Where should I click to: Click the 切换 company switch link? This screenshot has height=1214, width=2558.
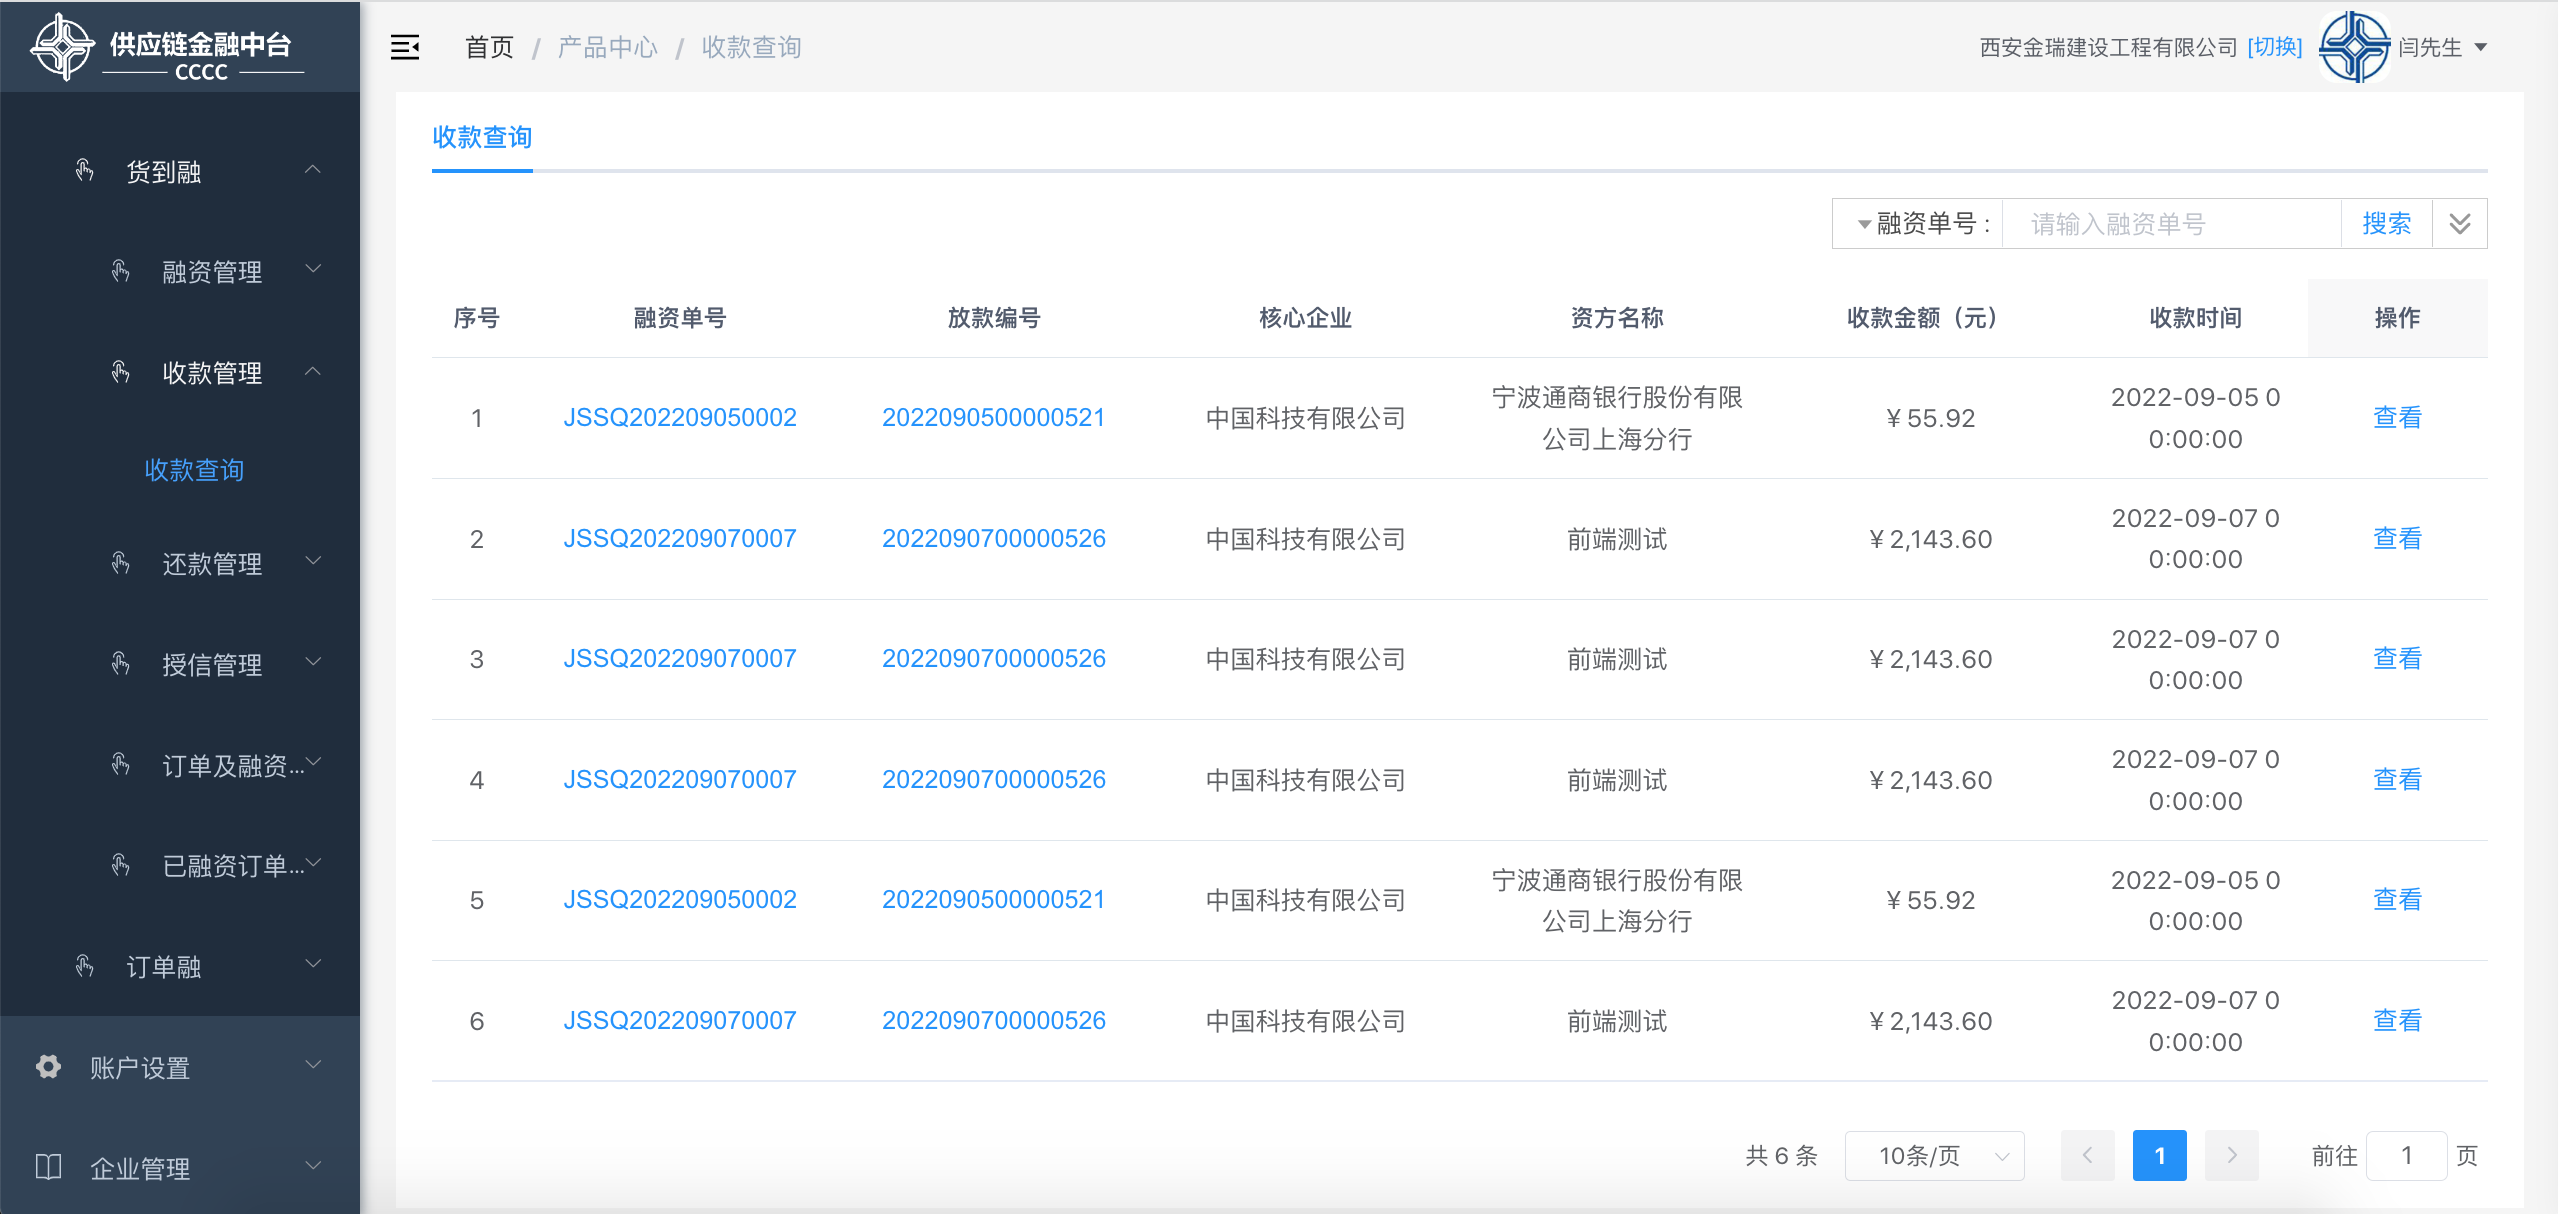[2274, 47]
